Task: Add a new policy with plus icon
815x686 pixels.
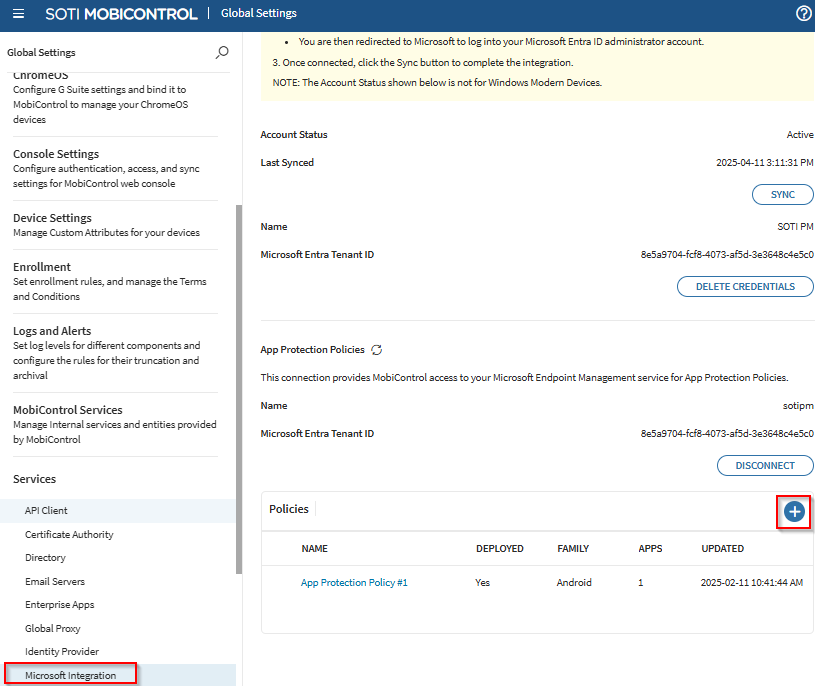Action: (794, 512)
